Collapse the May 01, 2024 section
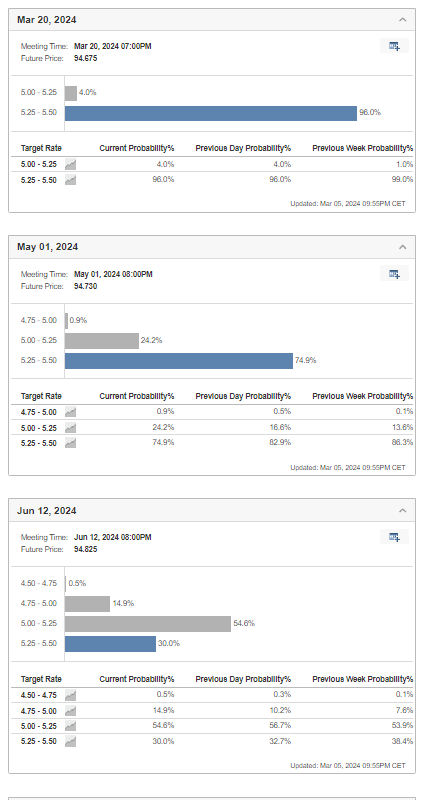425x800 pixels. pos(403,247)
